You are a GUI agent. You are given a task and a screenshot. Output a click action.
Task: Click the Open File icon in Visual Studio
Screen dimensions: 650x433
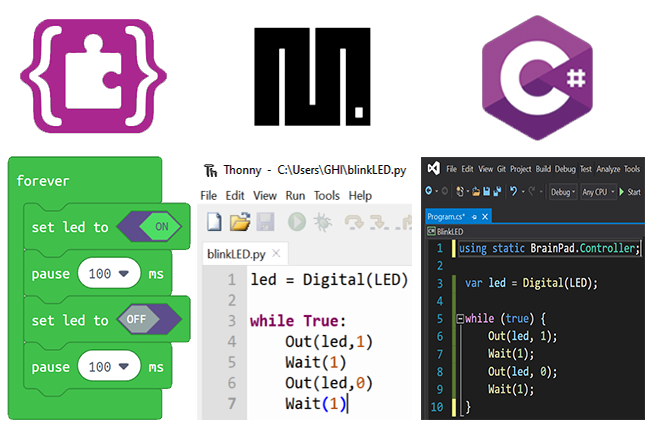(476, 191)
